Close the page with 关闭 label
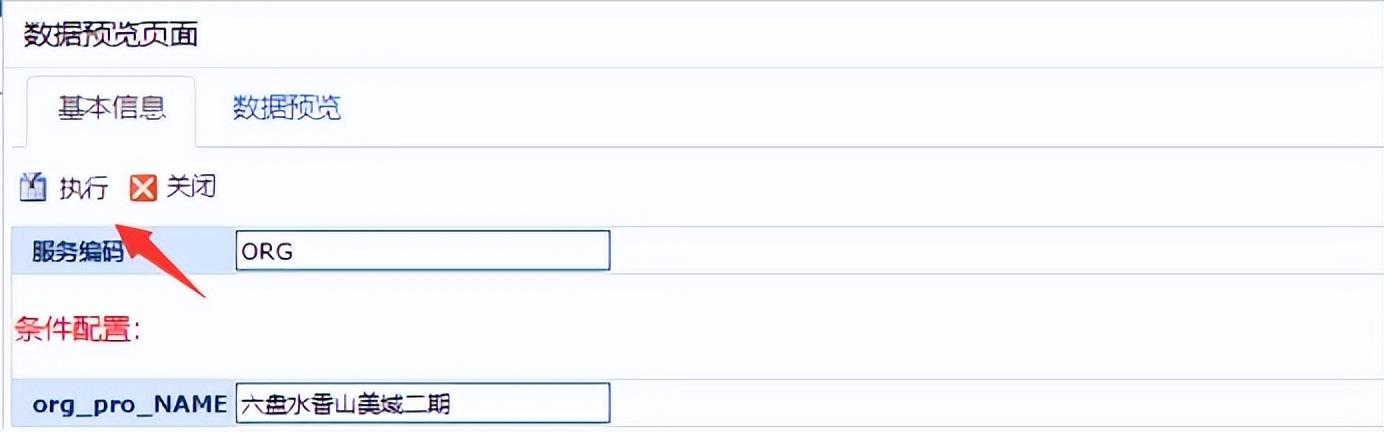 pyautogui.click(x=191, y=187)
